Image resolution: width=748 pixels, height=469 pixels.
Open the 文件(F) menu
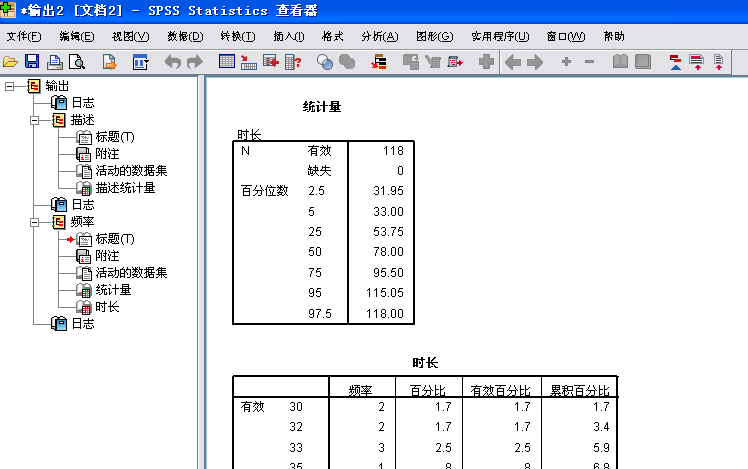[24, 36]
